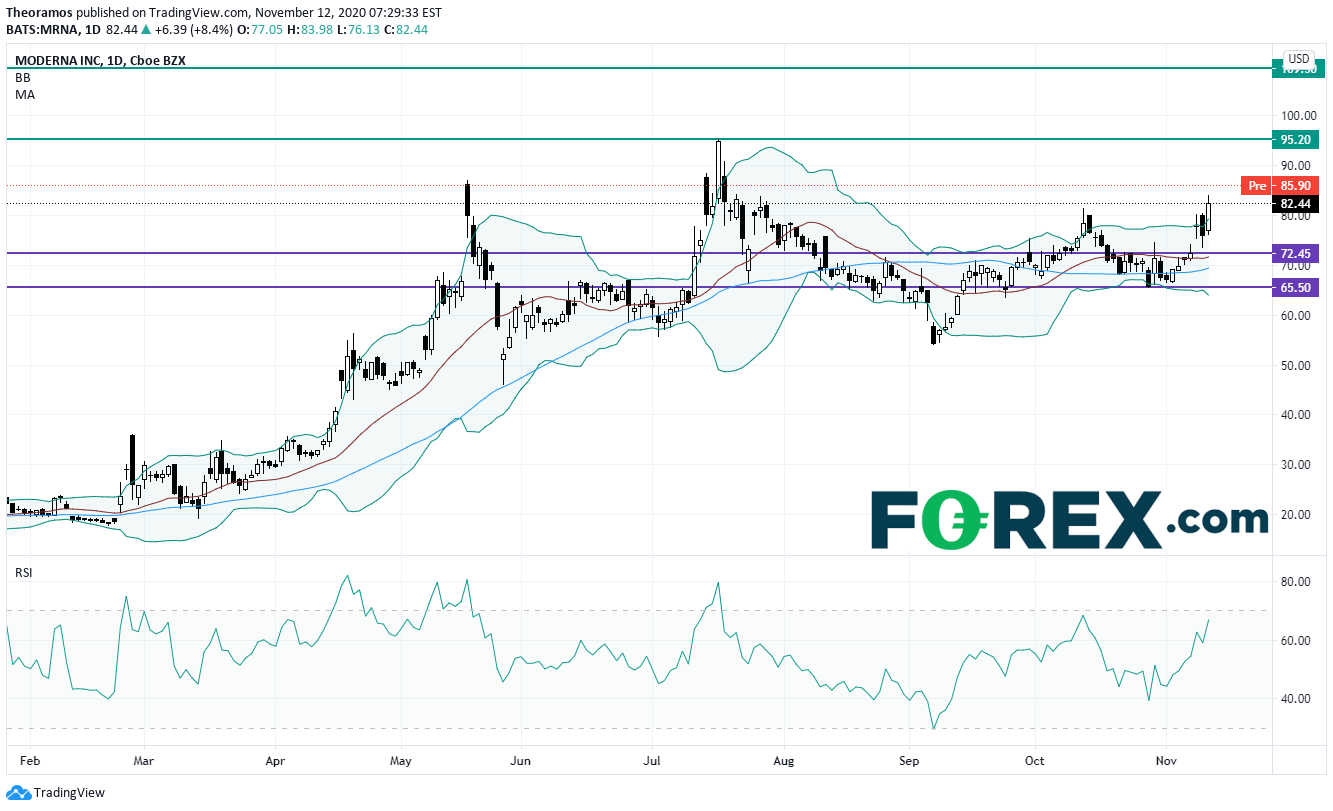Click the Aug label on time axis
Screen dimensions: 1333x811
(x=784, y=761)
